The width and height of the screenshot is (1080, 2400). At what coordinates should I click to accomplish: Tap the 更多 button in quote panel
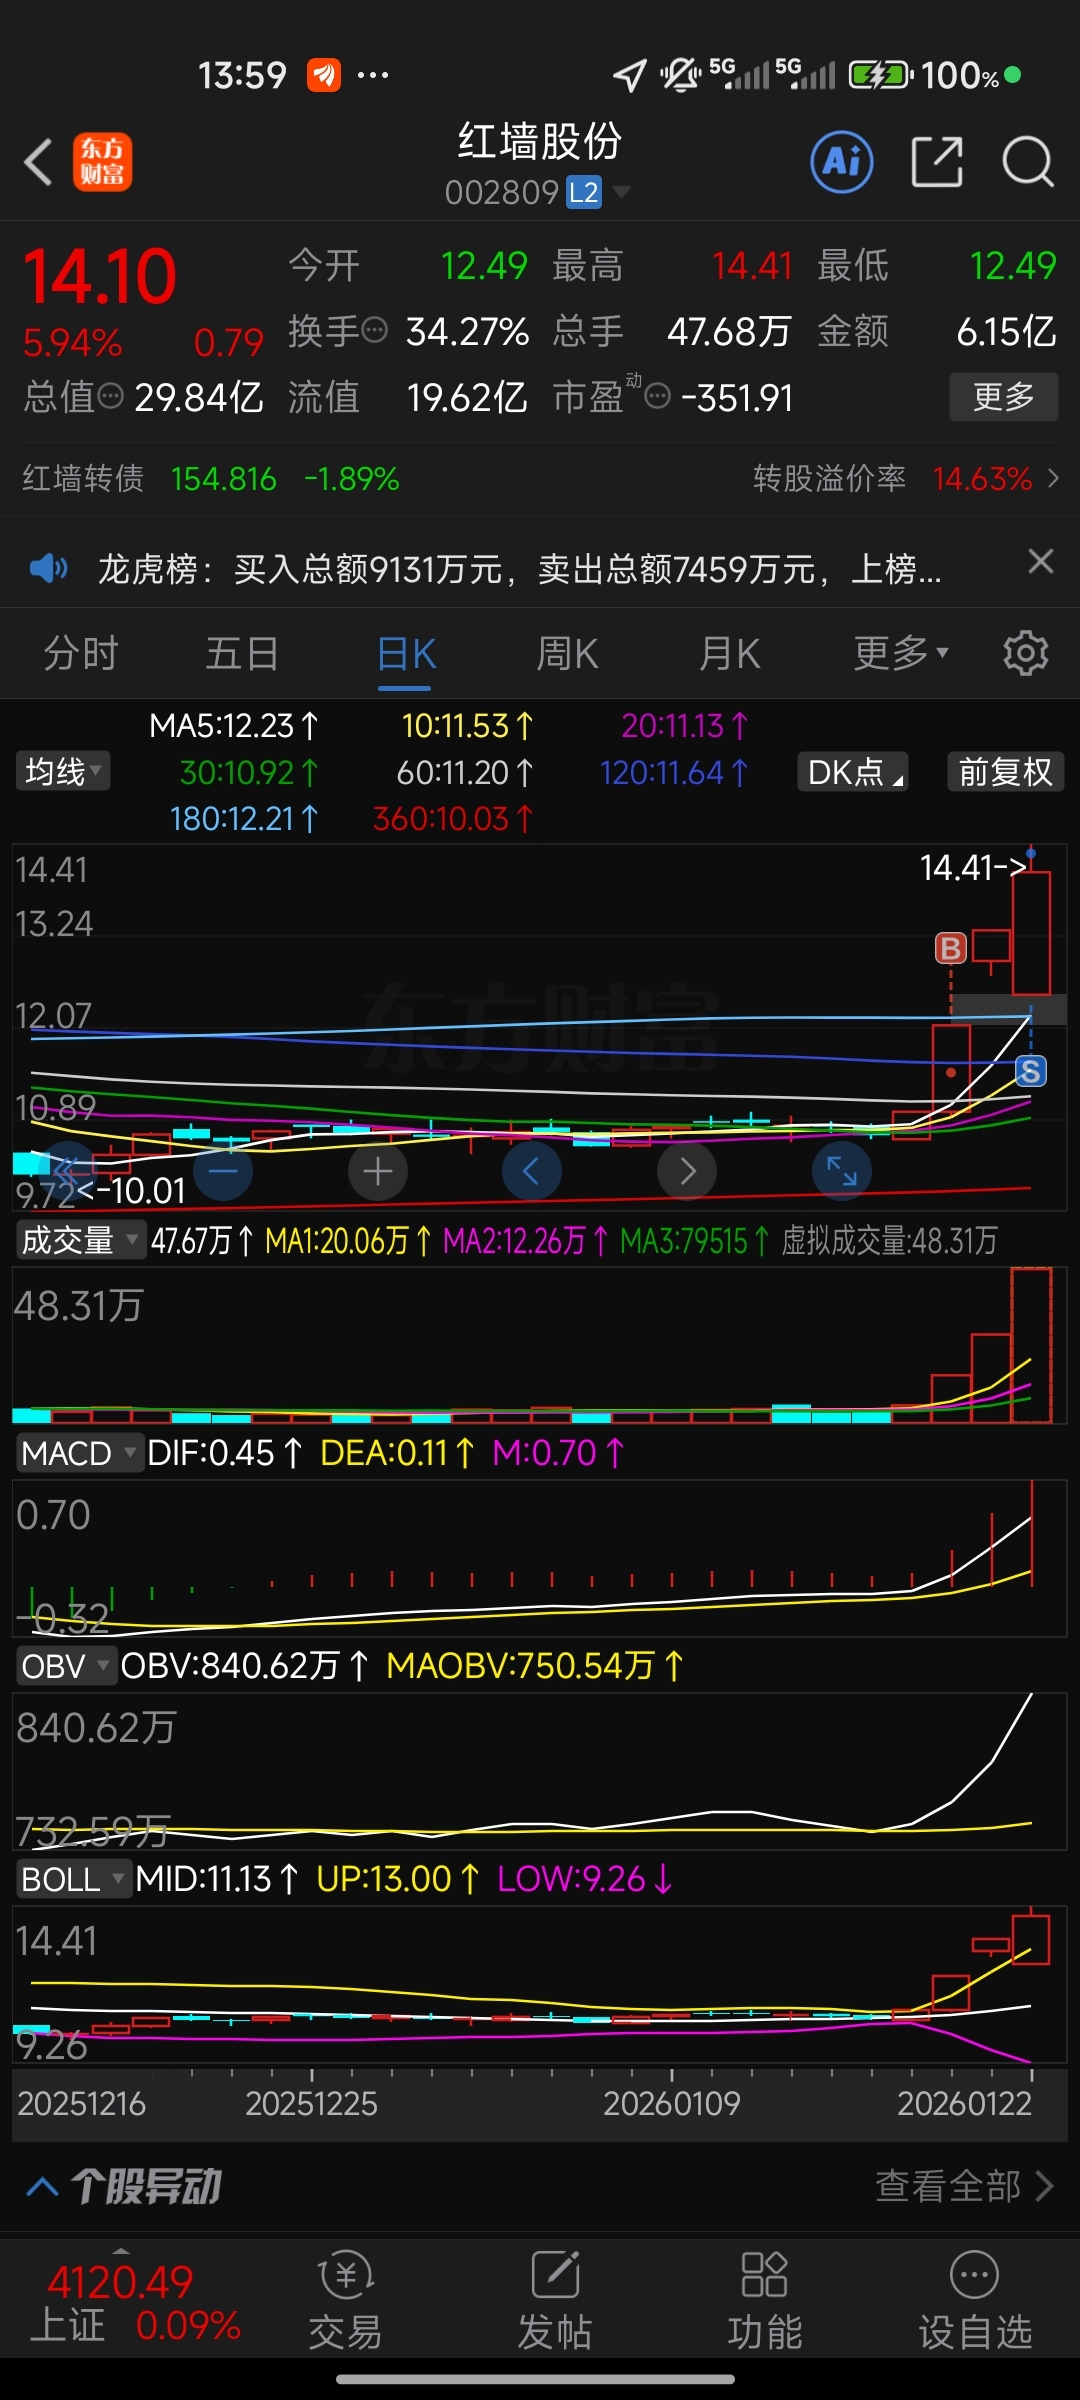(1003, 396)
